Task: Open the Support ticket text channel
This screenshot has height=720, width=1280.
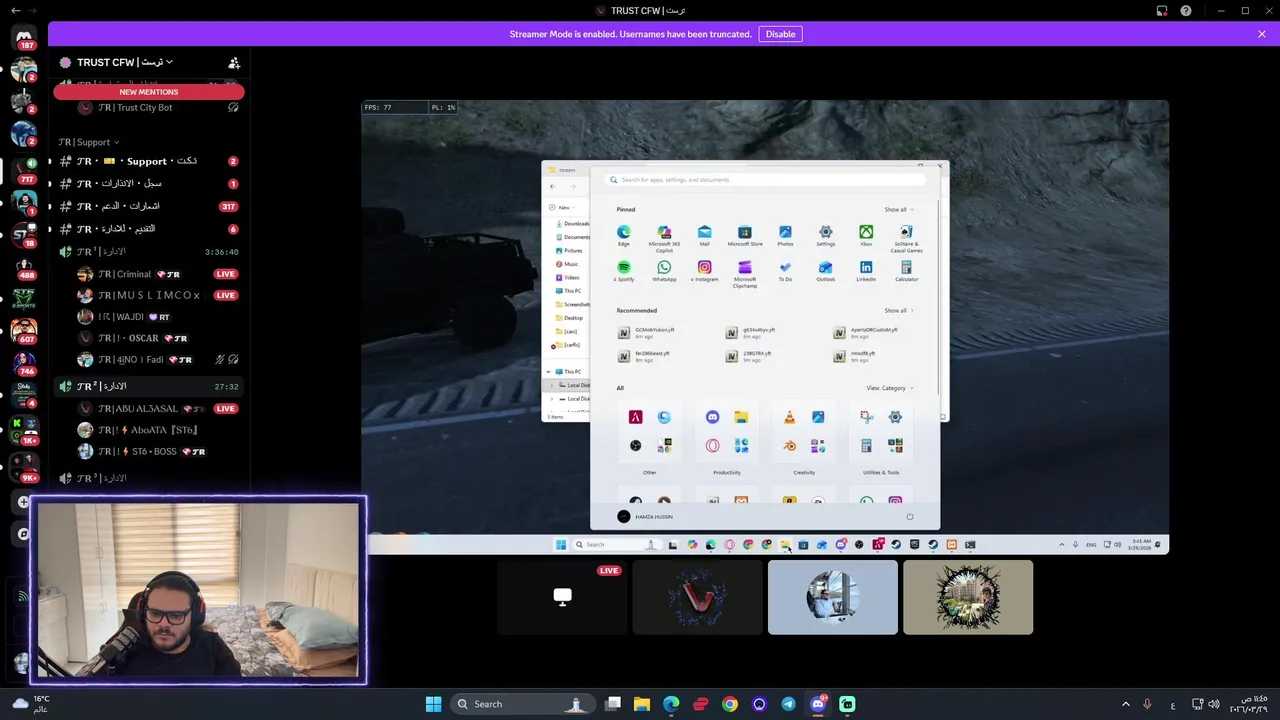Action: (x=148, y=161)
